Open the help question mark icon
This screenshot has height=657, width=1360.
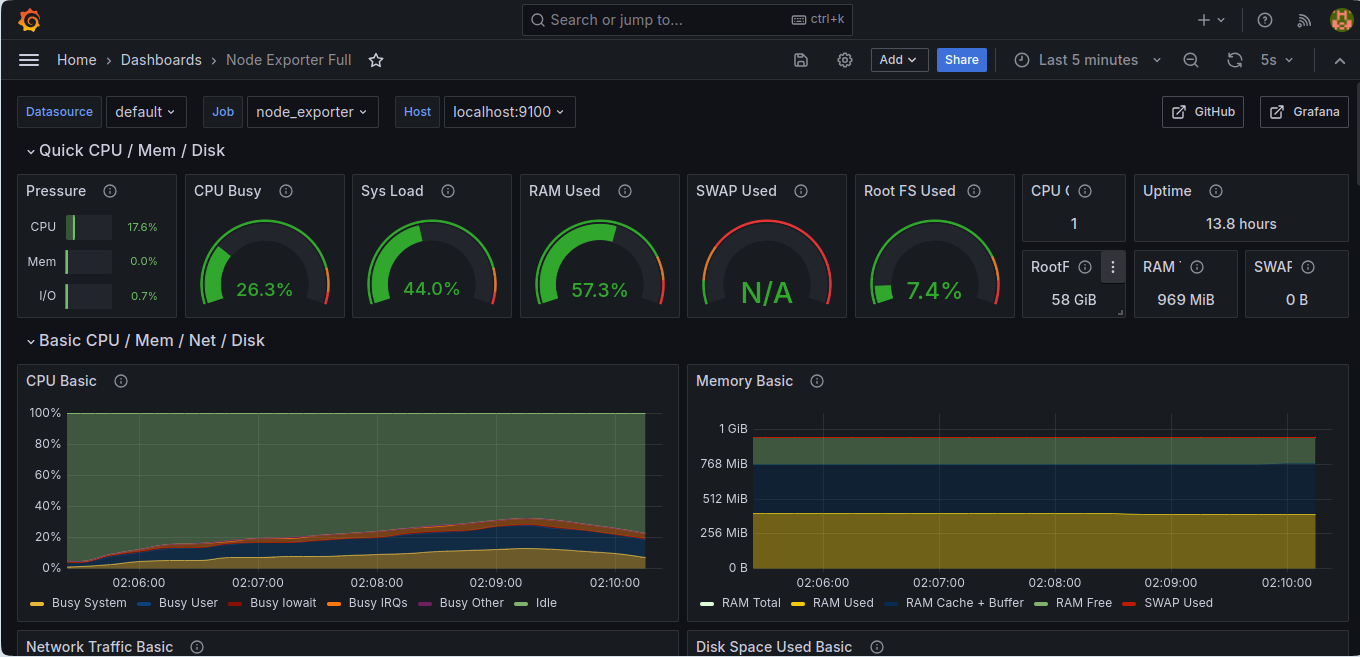coord(1265,20)
